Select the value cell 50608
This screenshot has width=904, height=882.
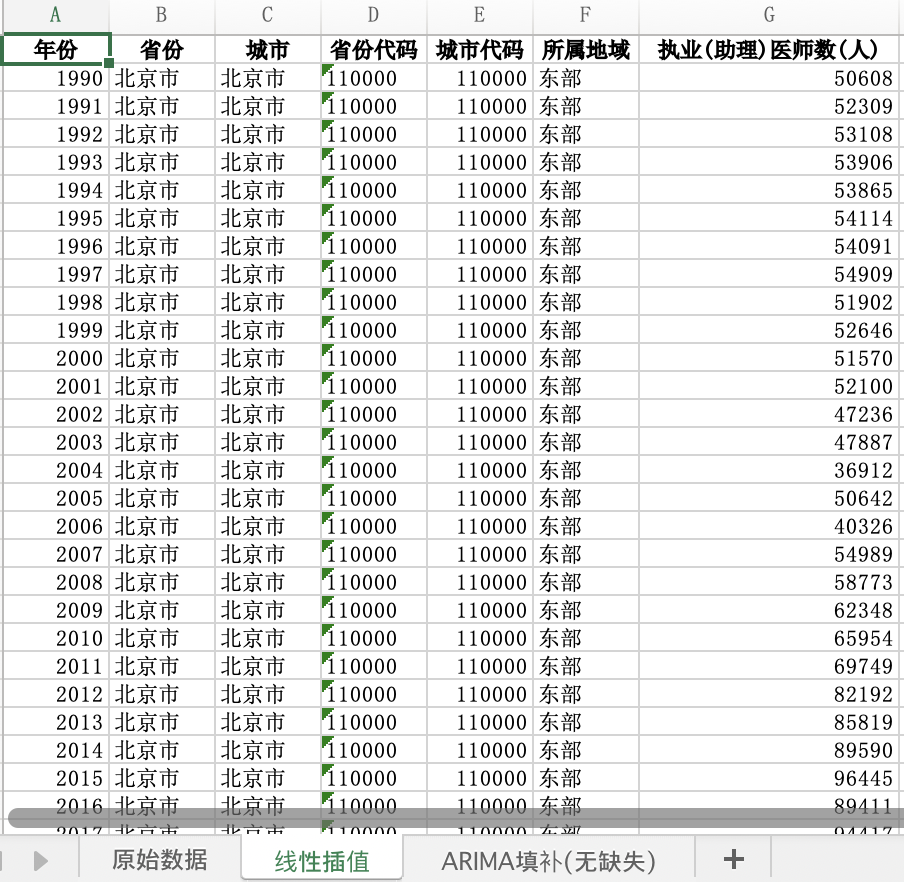click(x=769, y=78)
